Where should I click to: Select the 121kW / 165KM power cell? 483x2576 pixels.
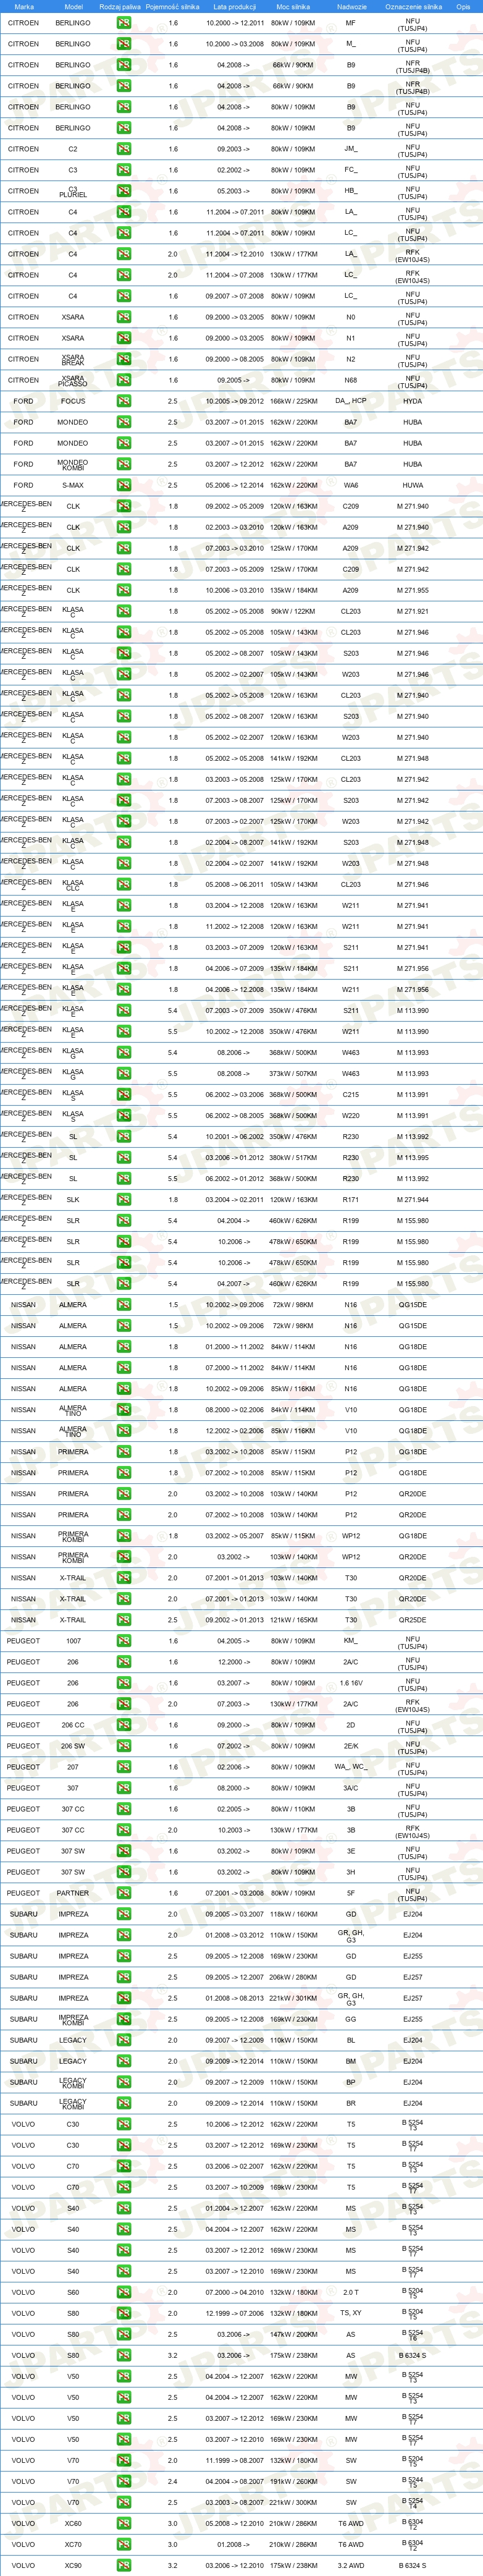[x=293, y=1619]
